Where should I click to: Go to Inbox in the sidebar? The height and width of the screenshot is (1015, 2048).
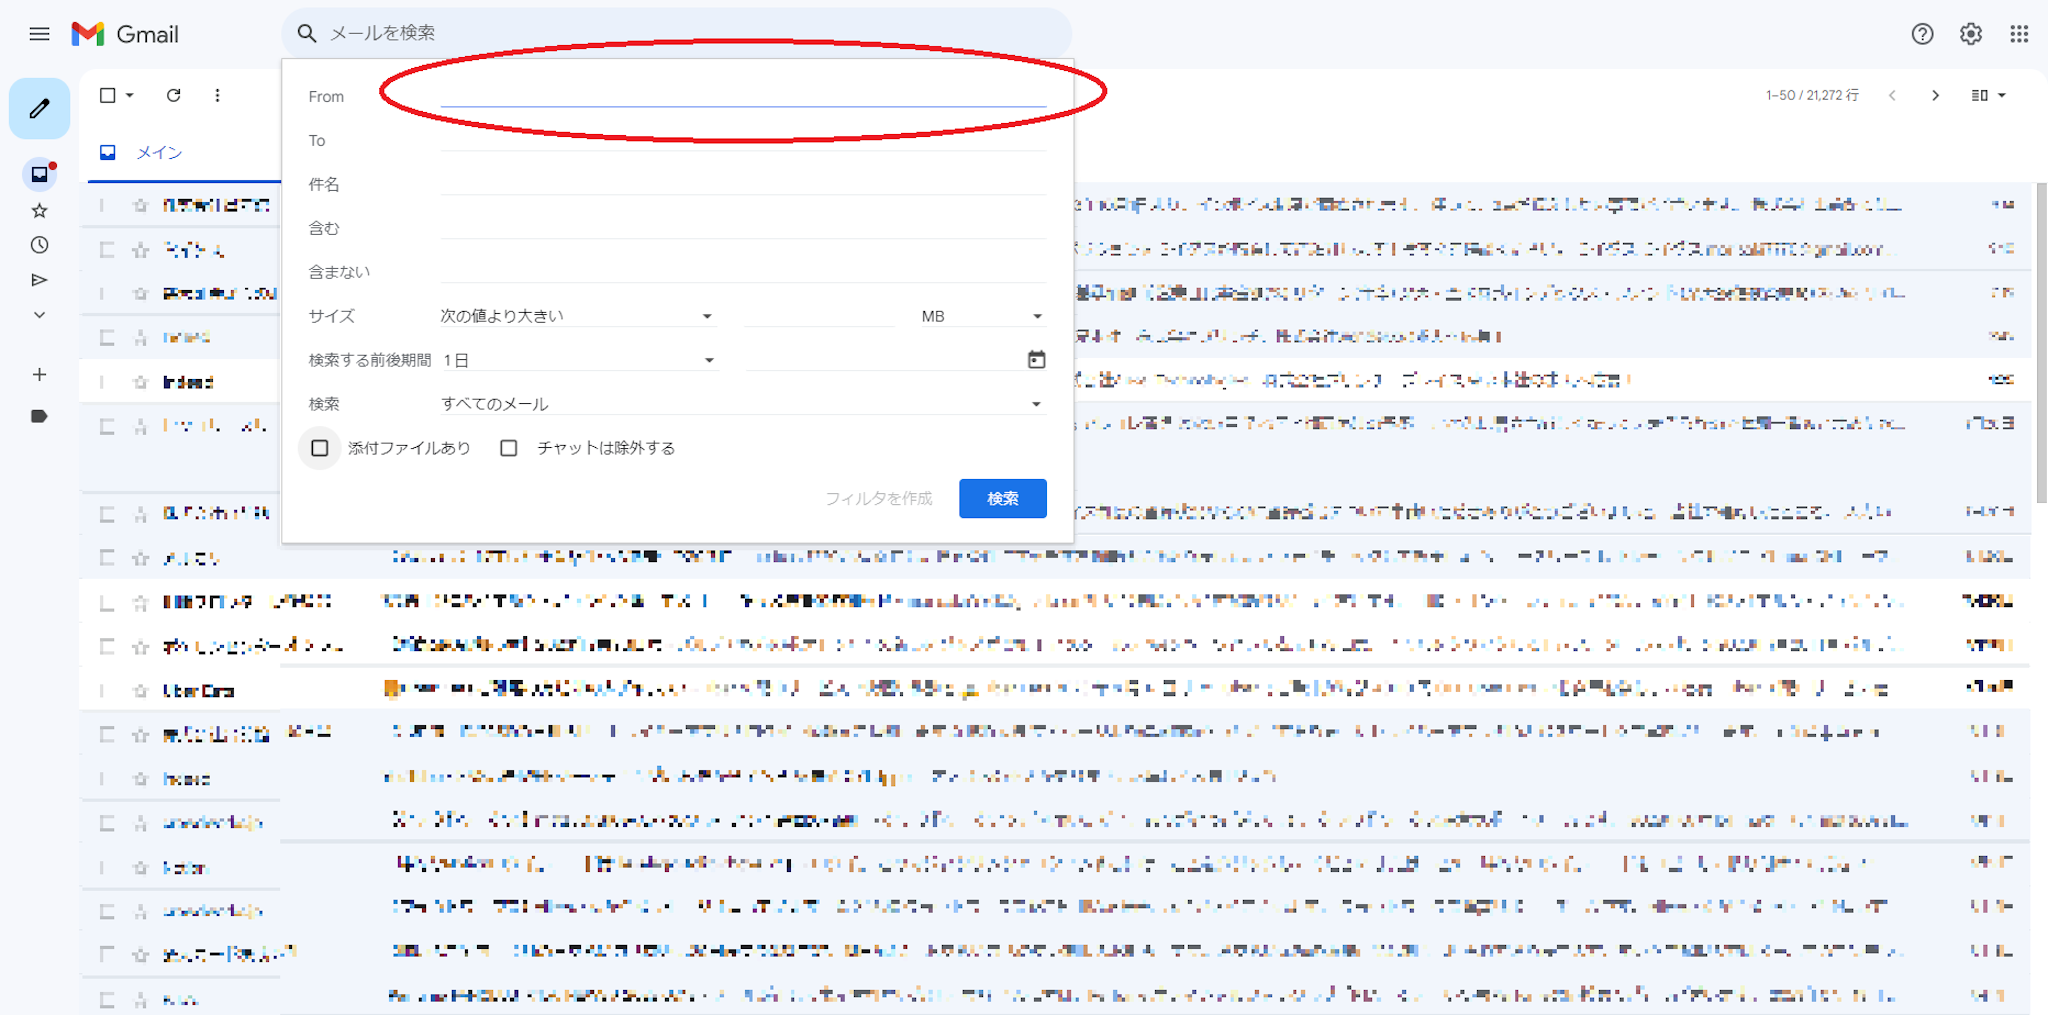tap(39, 174)
